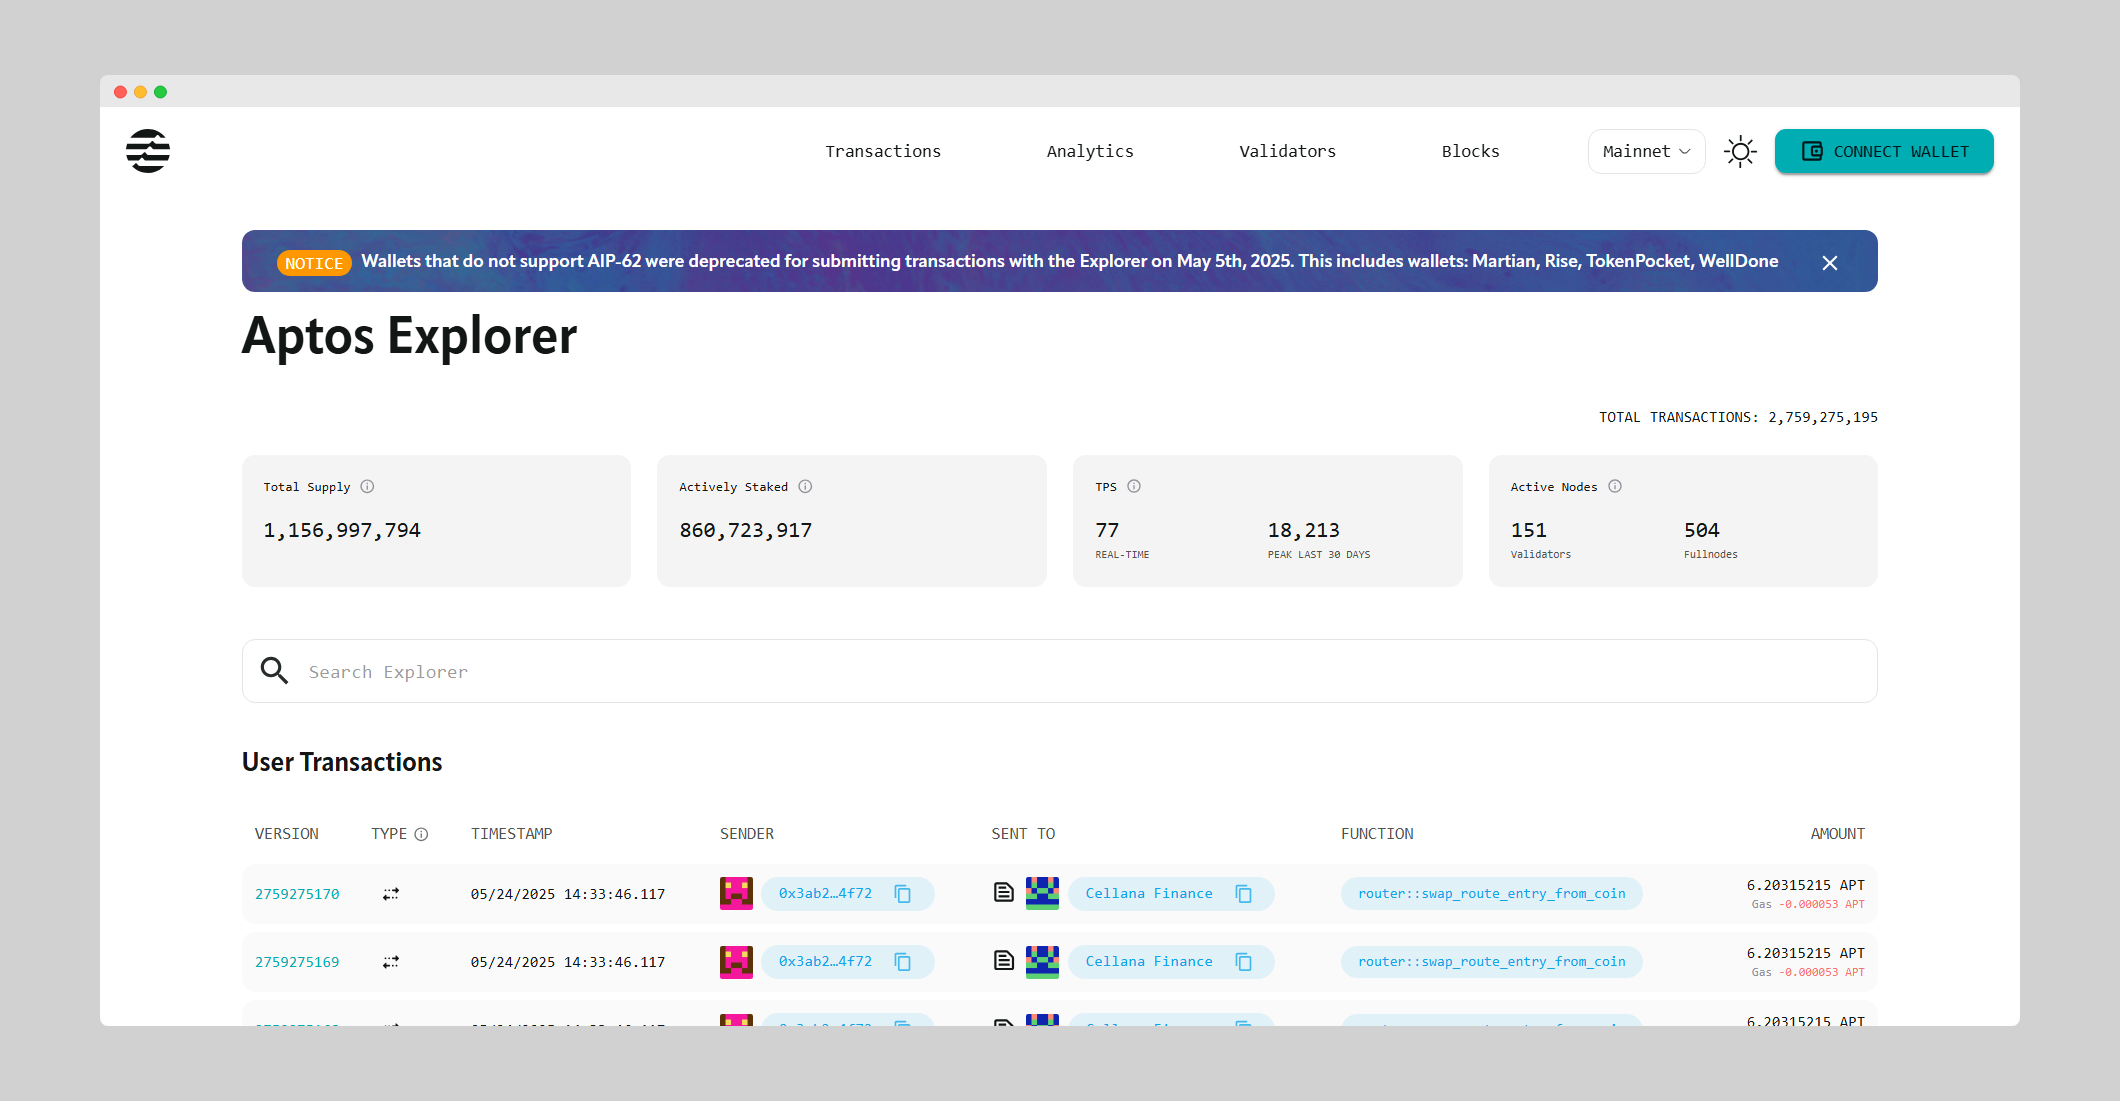Click the search magnifier icon
2120x1101 pixels.
tap(274, 671)
